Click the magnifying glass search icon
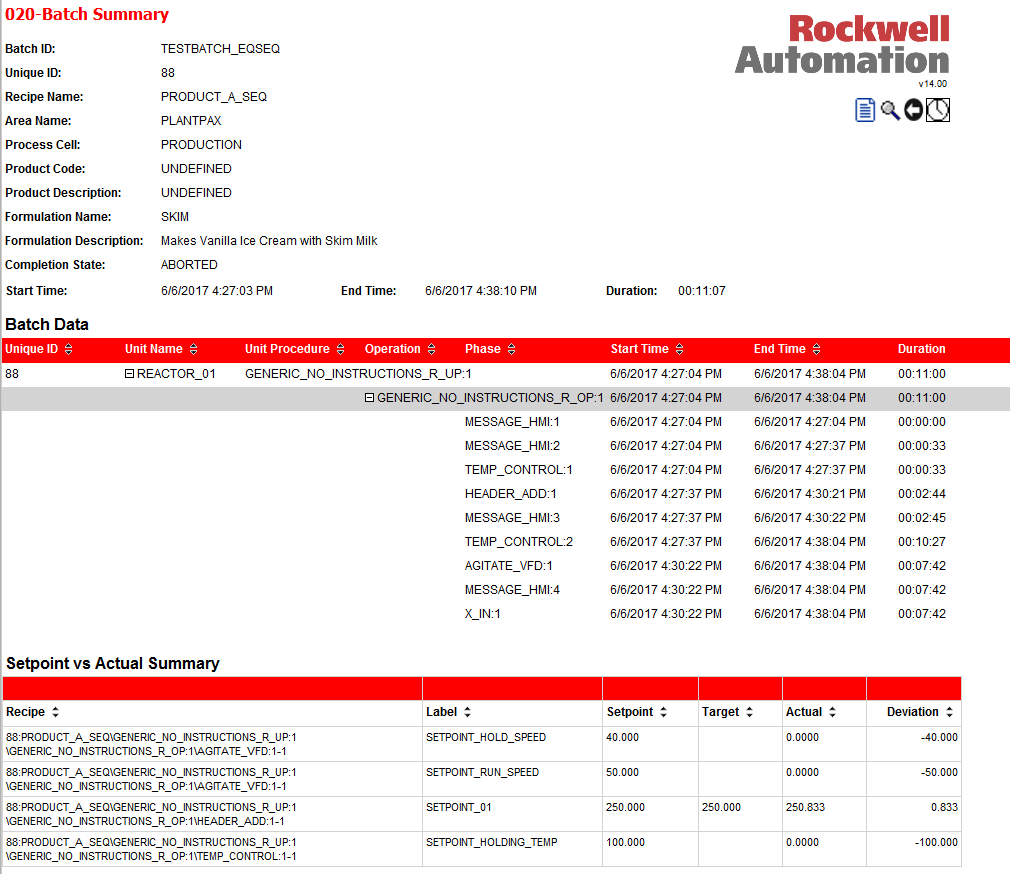Screen dimensions: 1014x874 point(890,111)
